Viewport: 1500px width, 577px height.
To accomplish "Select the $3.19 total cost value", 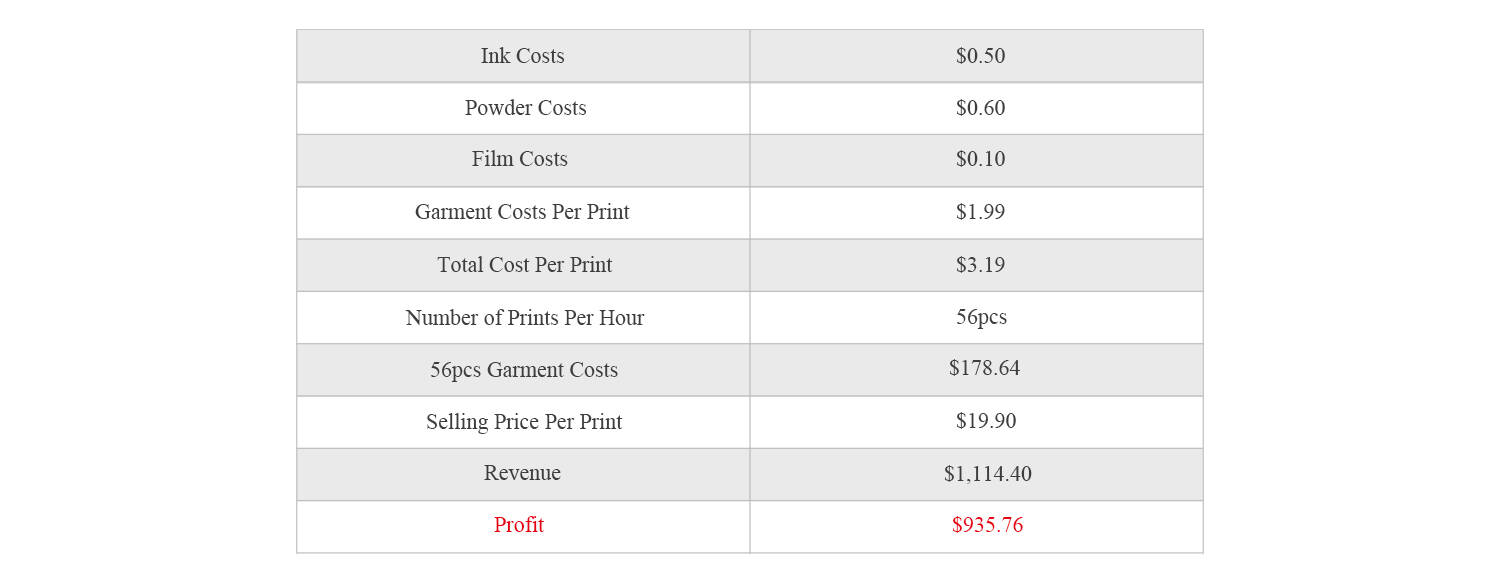I will click(980, 265).
